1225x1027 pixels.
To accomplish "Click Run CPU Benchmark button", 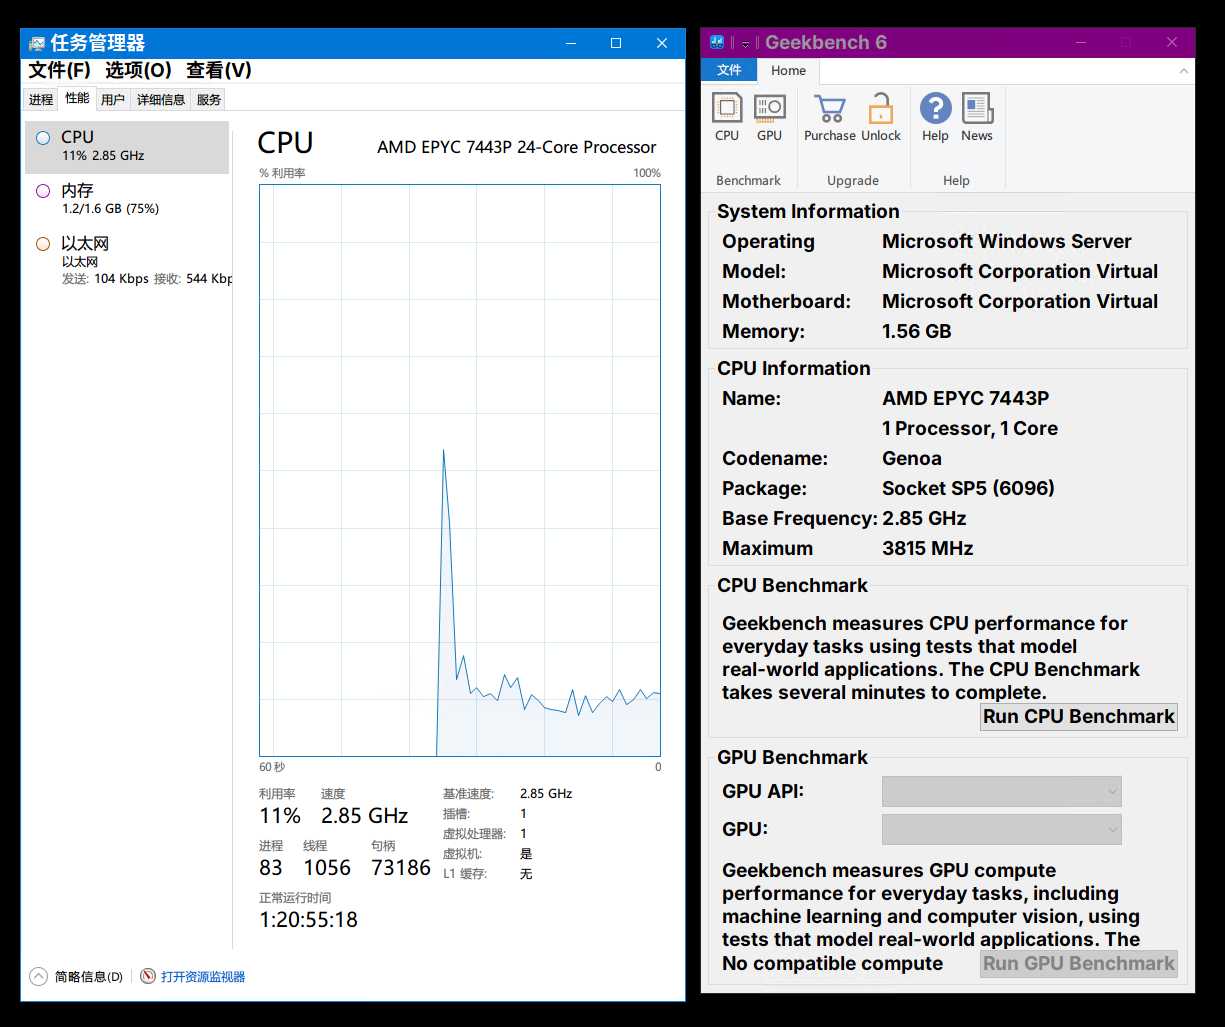I will tap(1078, 716).
